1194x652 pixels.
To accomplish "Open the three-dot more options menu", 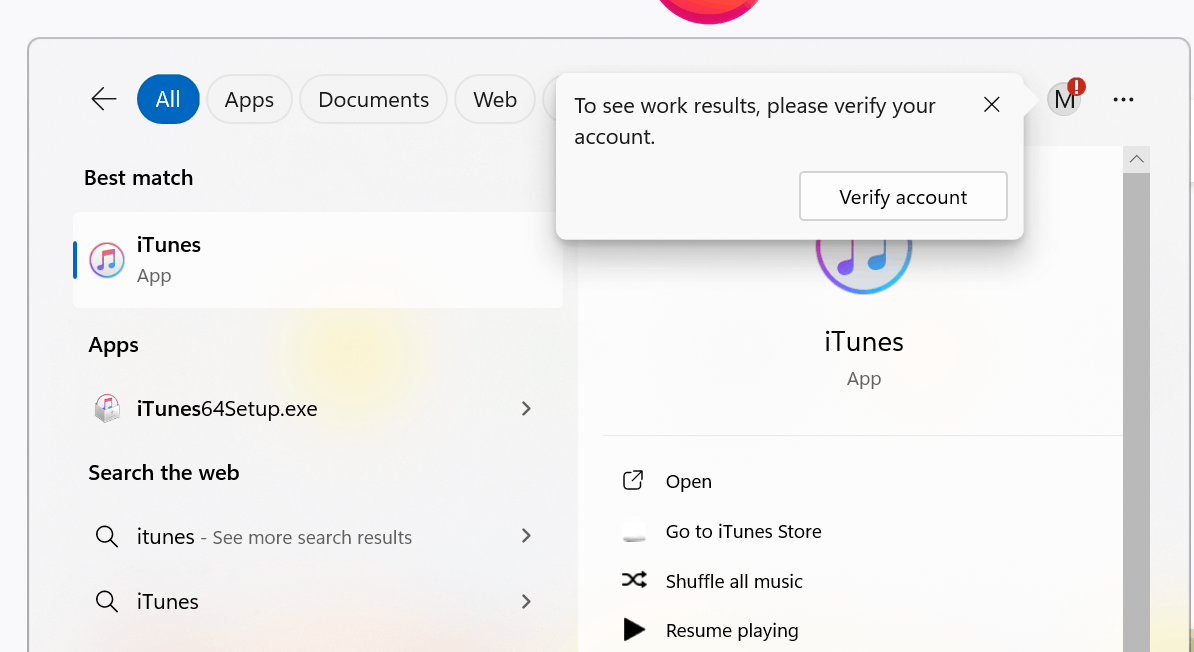I will (x=1123, y=99).
